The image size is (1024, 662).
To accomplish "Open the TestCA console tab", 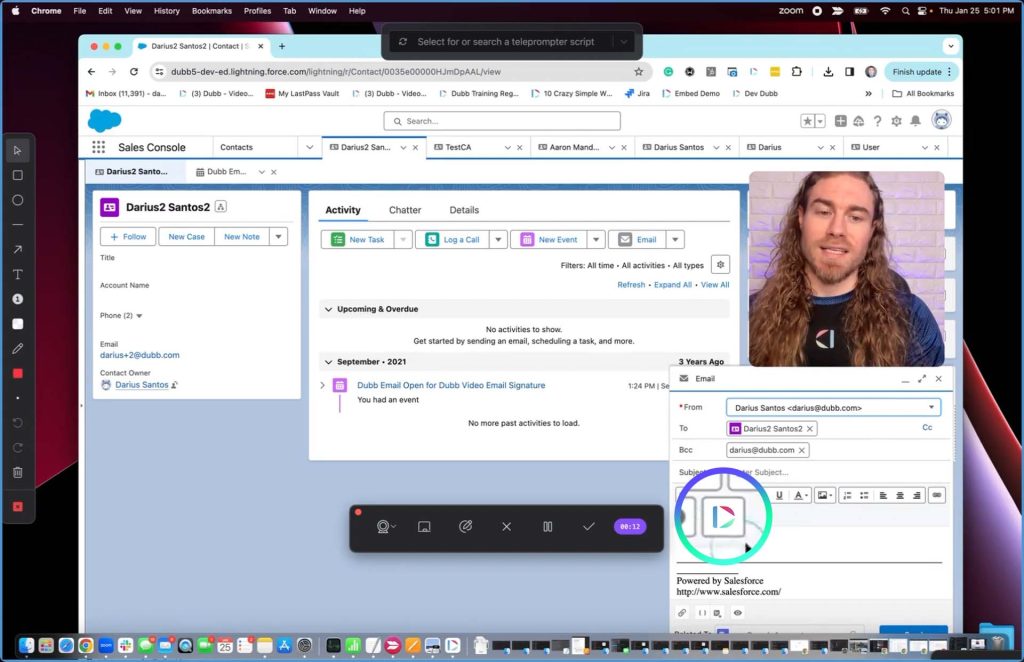I will pos(458,148).
